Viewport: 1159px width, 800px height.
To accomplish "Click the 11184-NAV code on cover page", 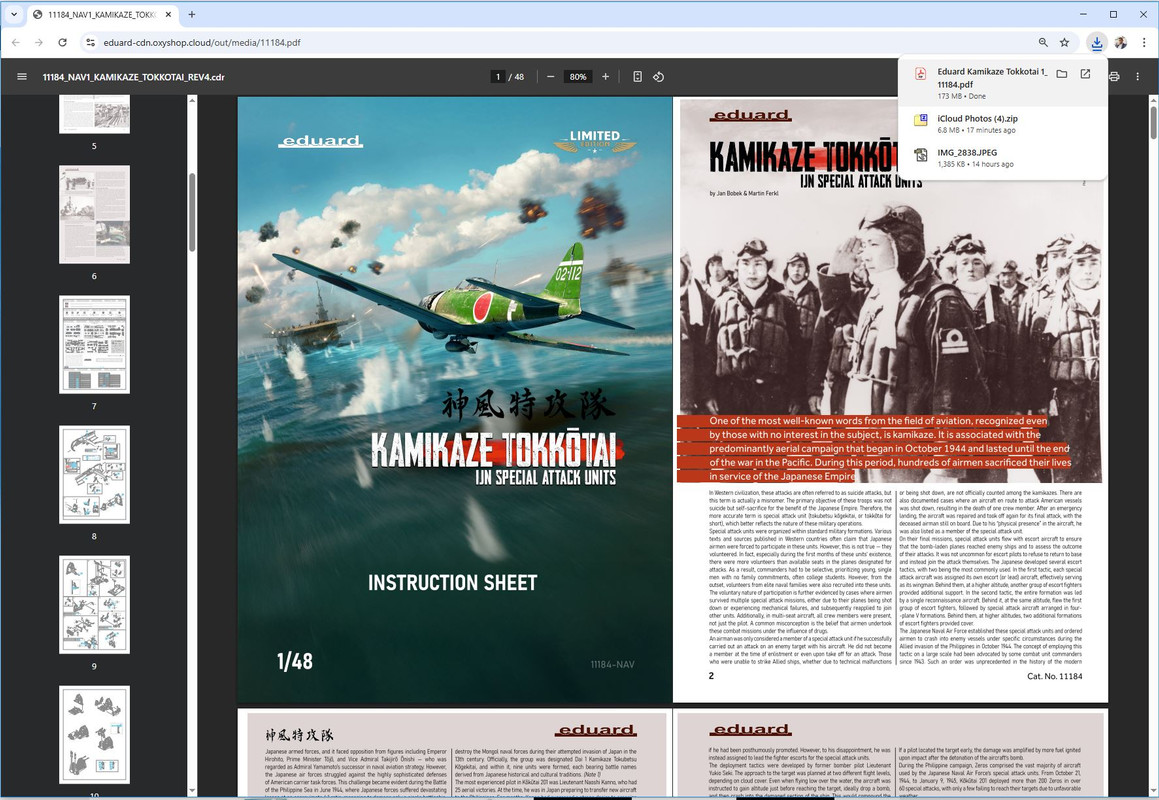I will point(612,664).
